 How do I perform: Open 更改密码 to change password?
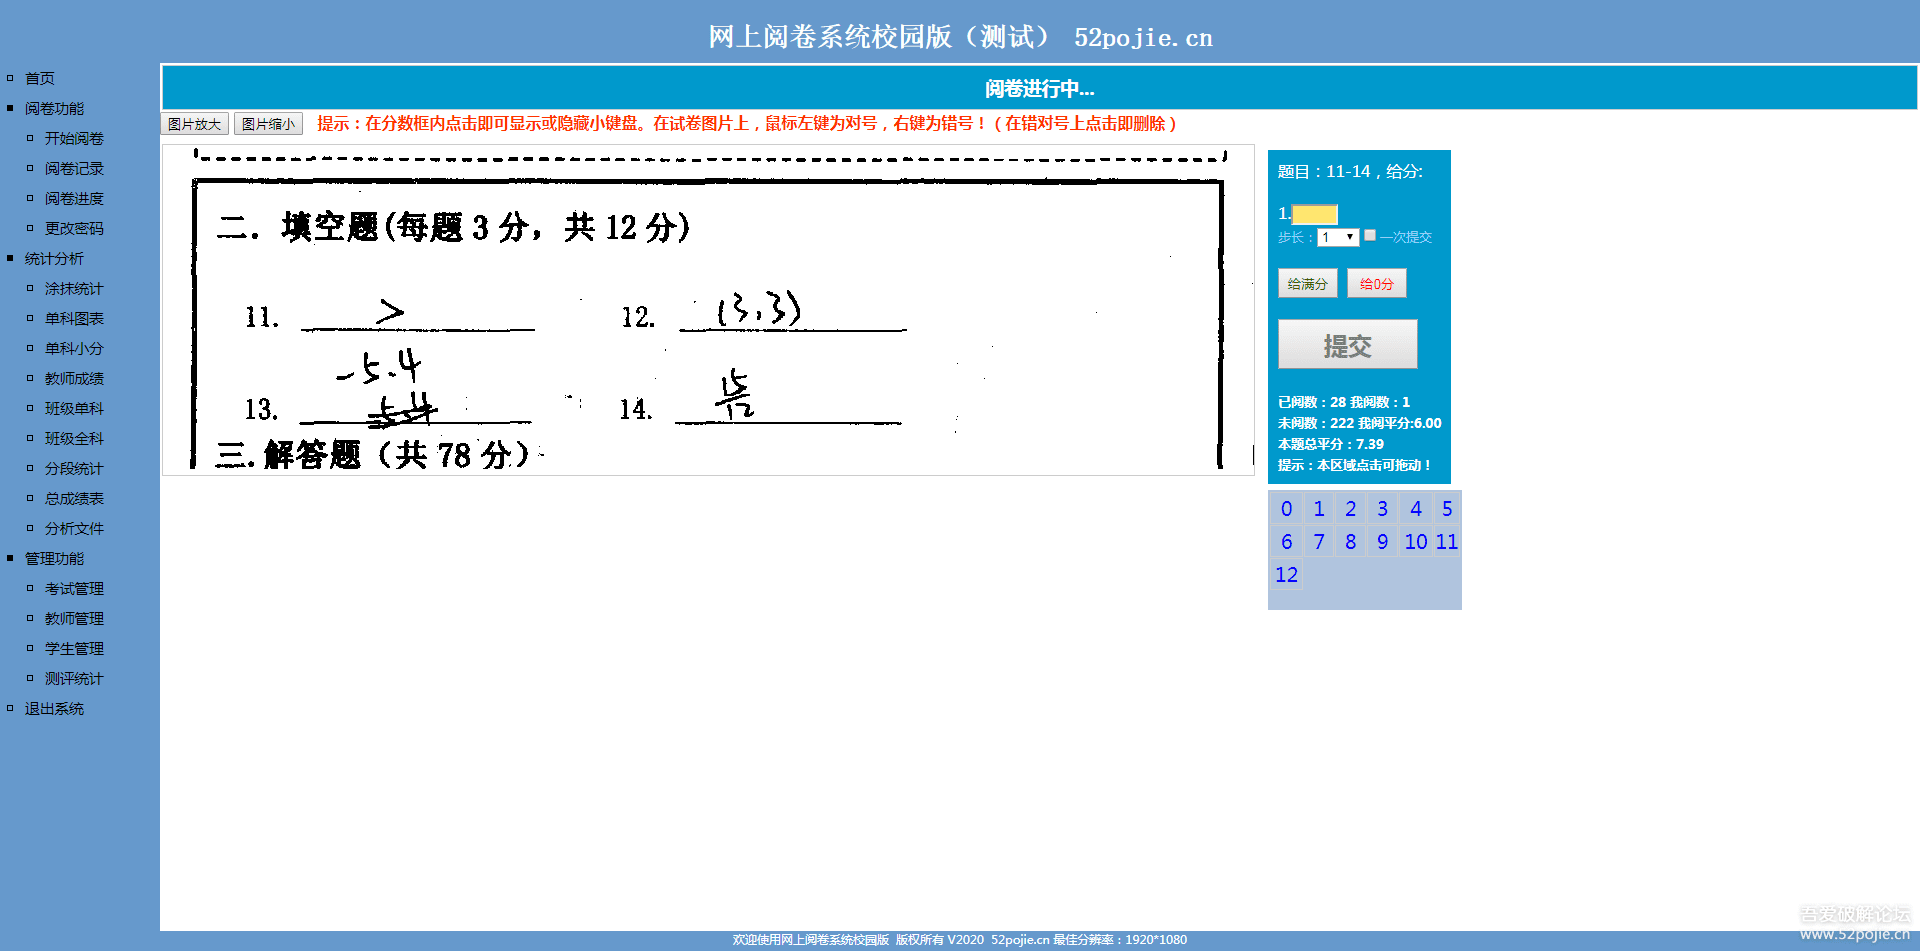pyautogui.click(x=72, y=228)
